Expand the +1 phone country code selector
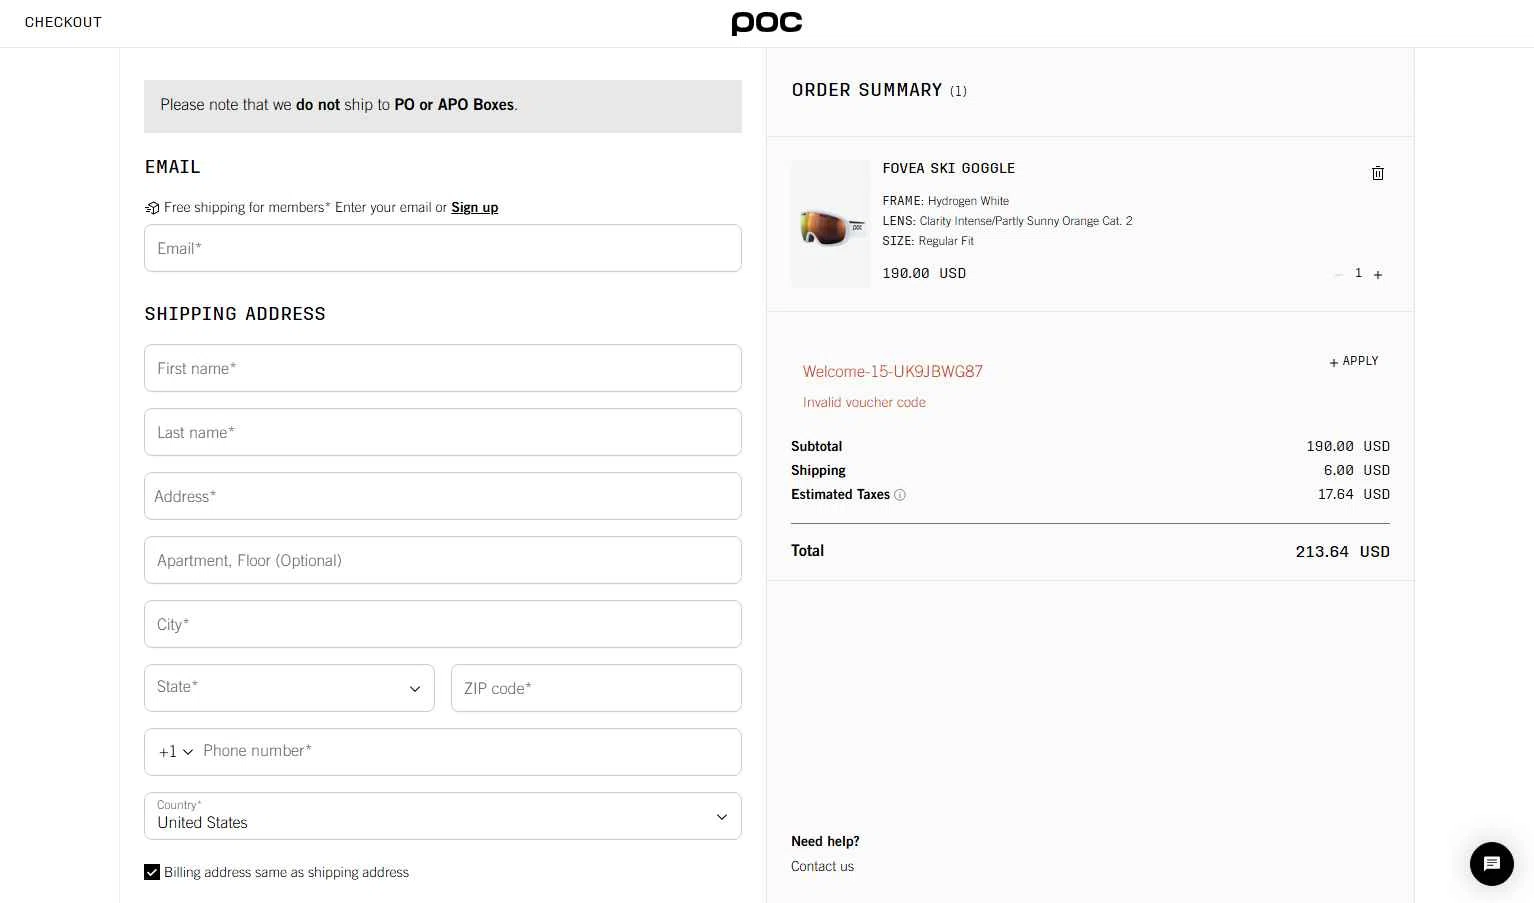1534x903 pixels. [x=176, y=752]
